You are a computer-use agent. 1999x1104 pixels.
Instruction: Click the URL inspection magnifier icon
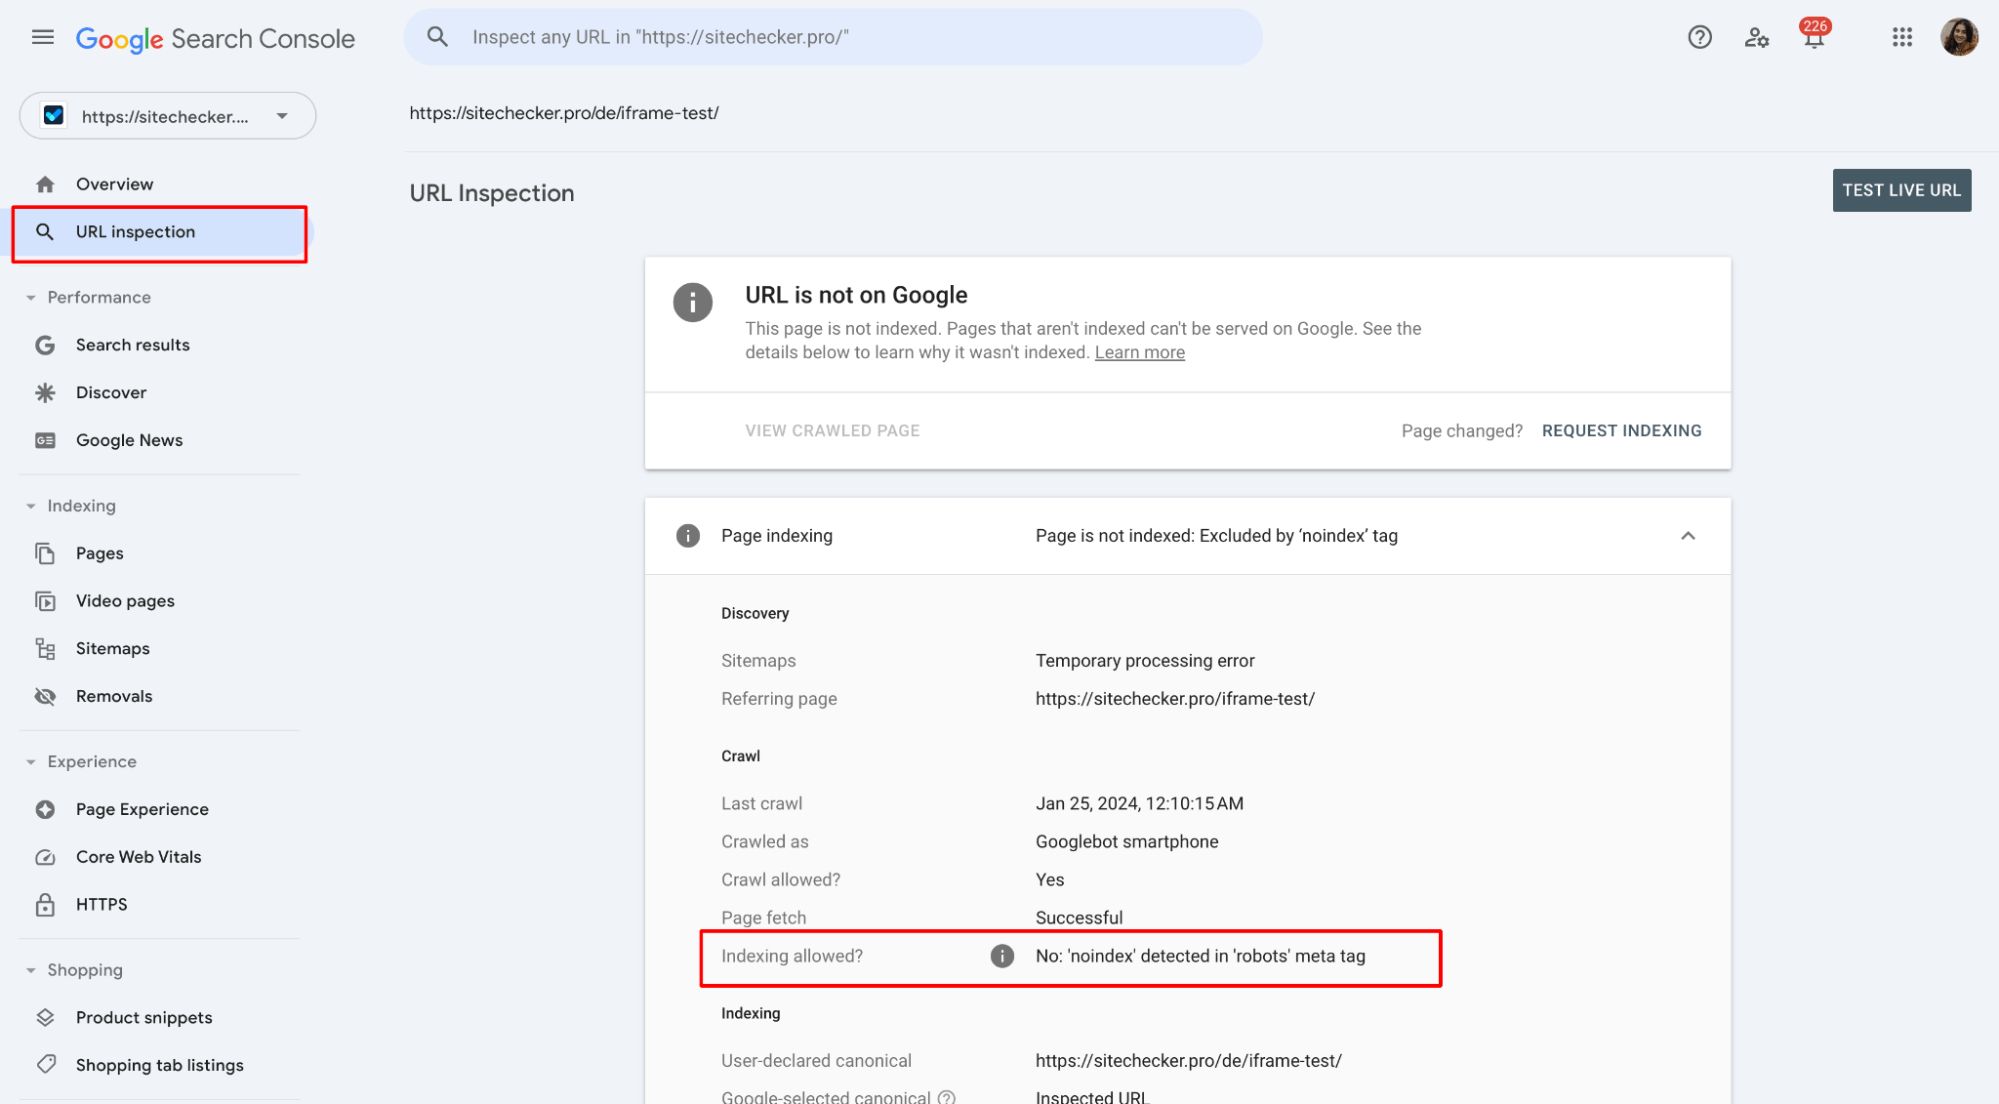(x=45, y=232)
